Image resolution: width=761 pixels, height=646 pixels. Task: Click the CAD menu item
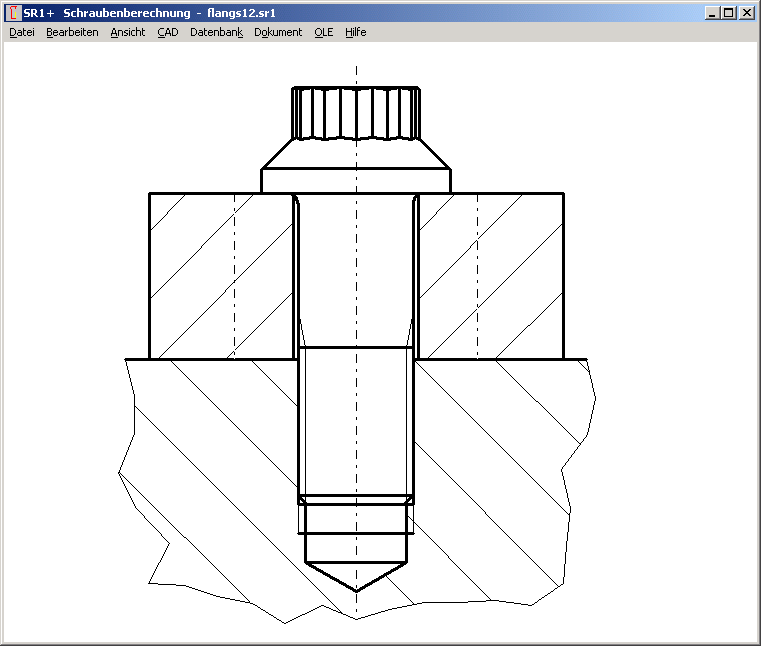coord(167,32)
